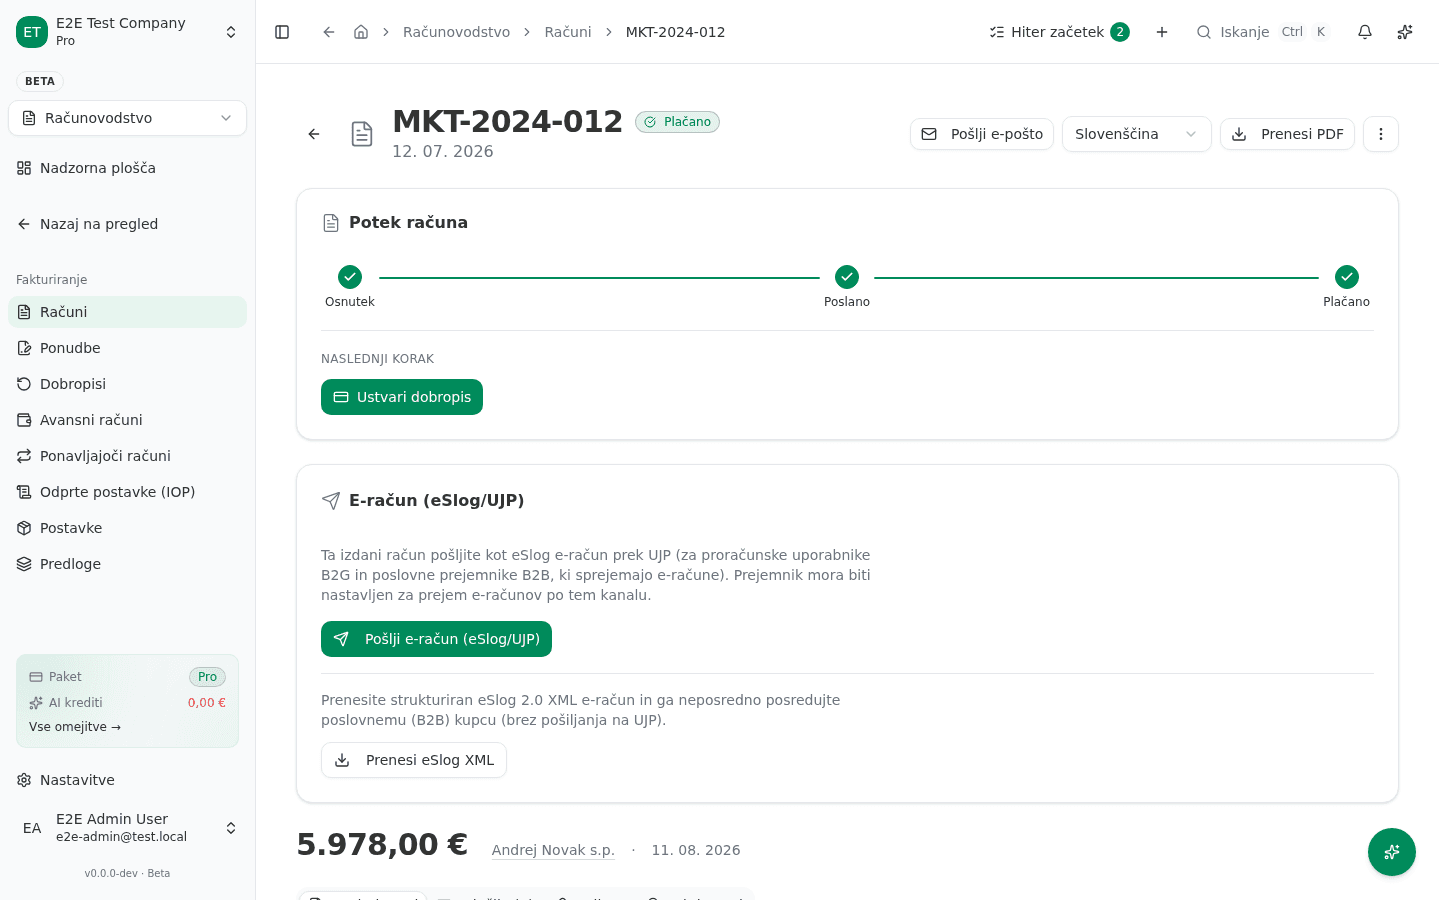Open the notifications bell
Image resolution: width=1440 pixels, height=900 pixels.
1364,32
